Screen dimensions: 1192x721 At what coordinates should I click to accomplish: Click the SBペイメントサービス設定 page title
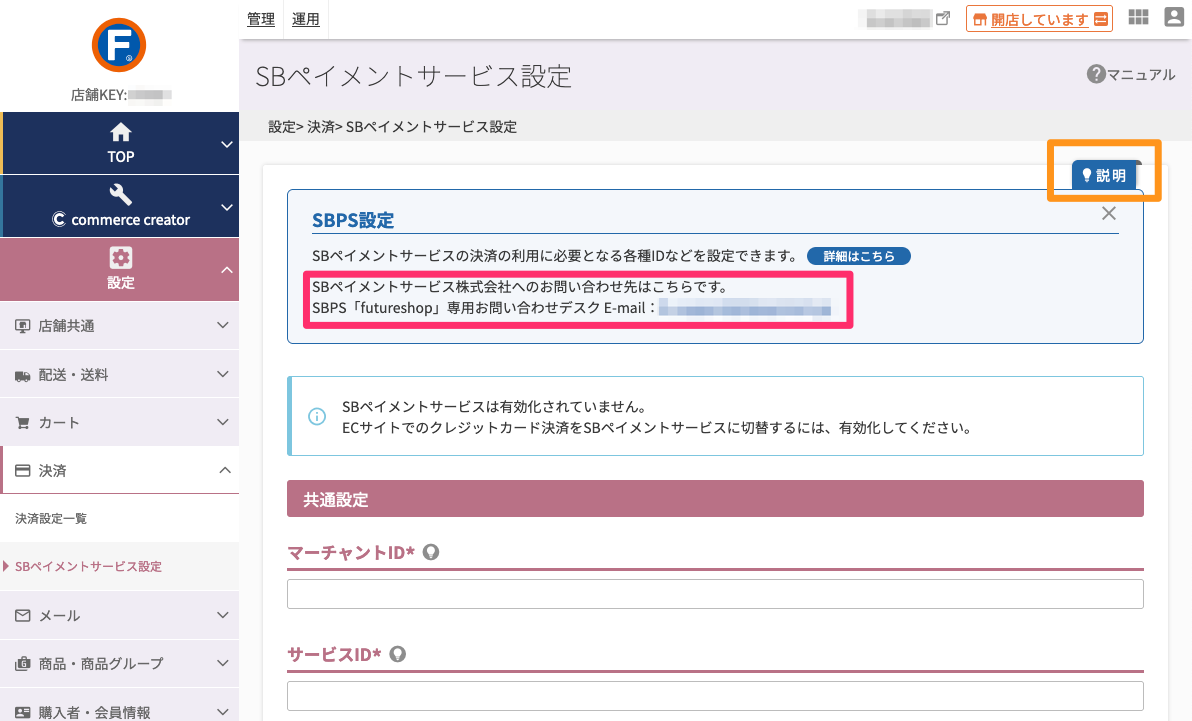point(414,77)
